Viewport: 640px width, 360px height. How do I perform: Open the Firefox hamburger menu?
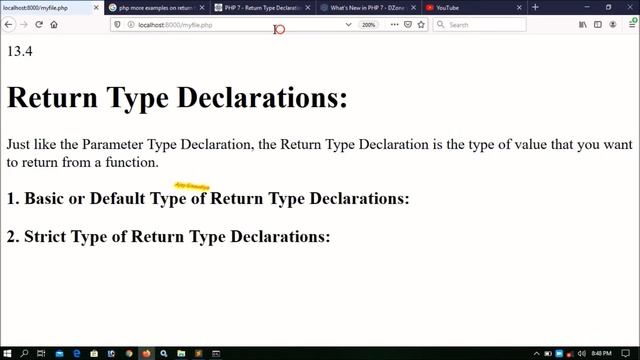(633, 24)
